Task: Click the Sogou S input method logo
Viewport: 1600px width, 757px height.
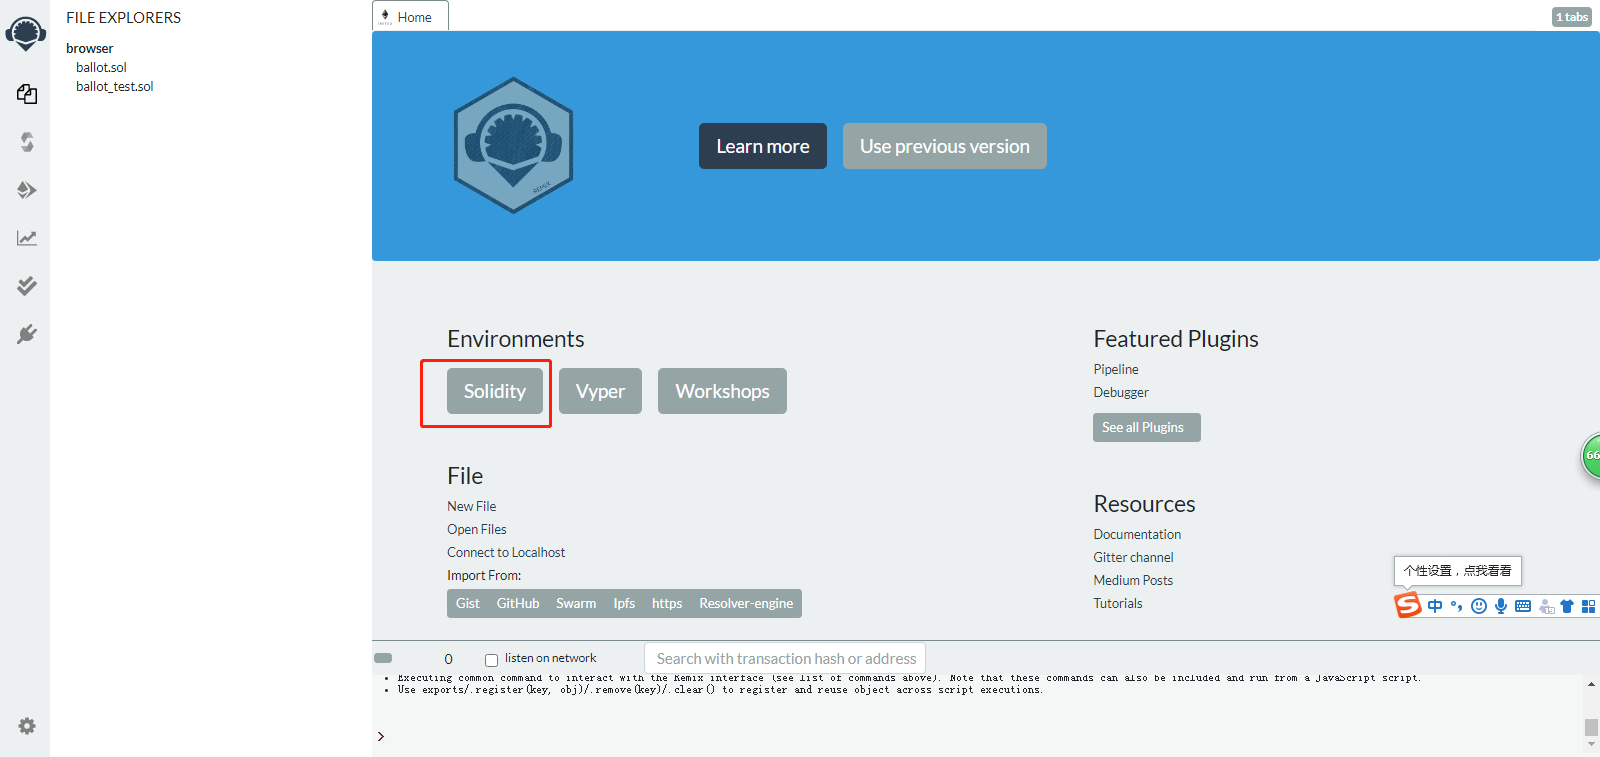Action: coord(1408,605)
